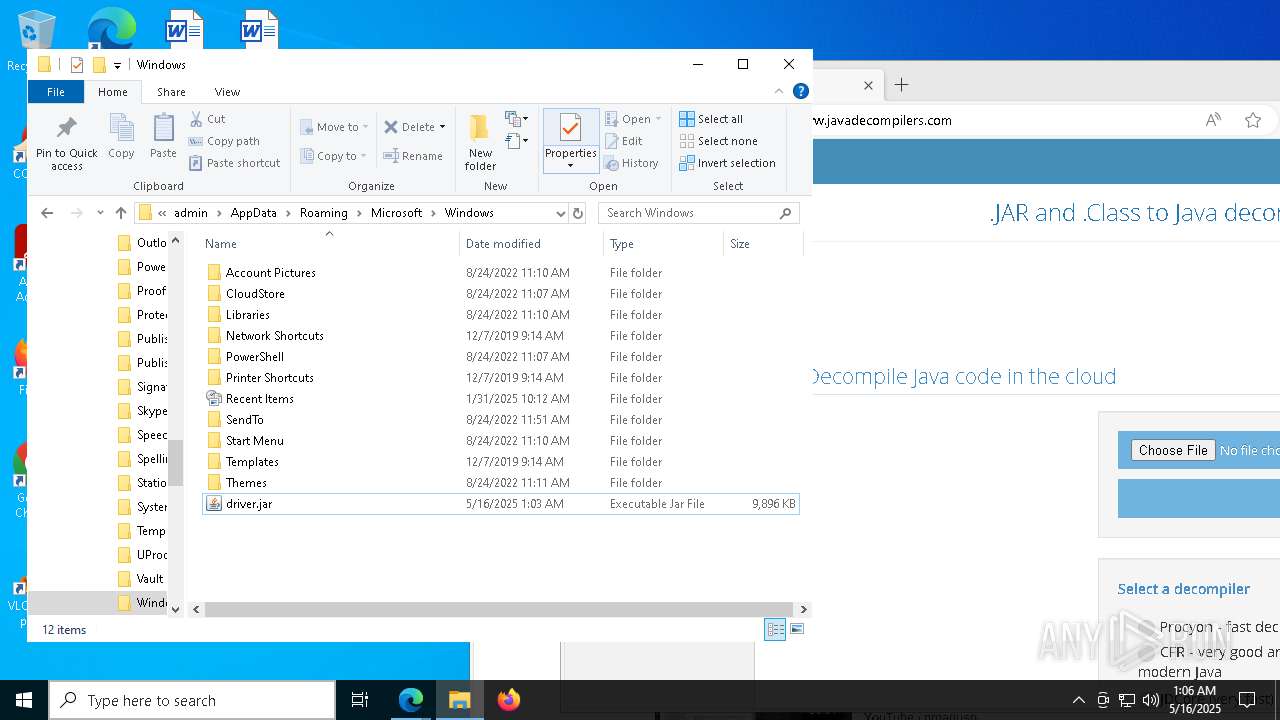
Task: Click Roaming in the breadcrumb path
Action: pos(324,213)
